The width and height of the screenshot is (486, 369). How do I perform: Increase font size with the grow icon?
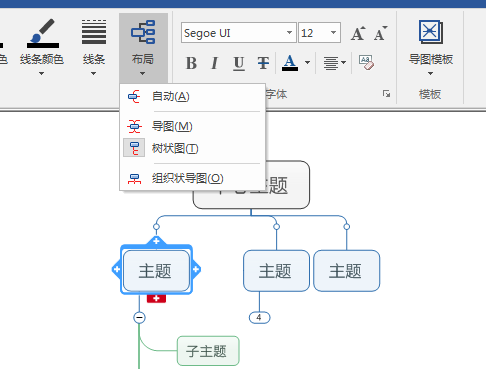(x=358, y=33)
